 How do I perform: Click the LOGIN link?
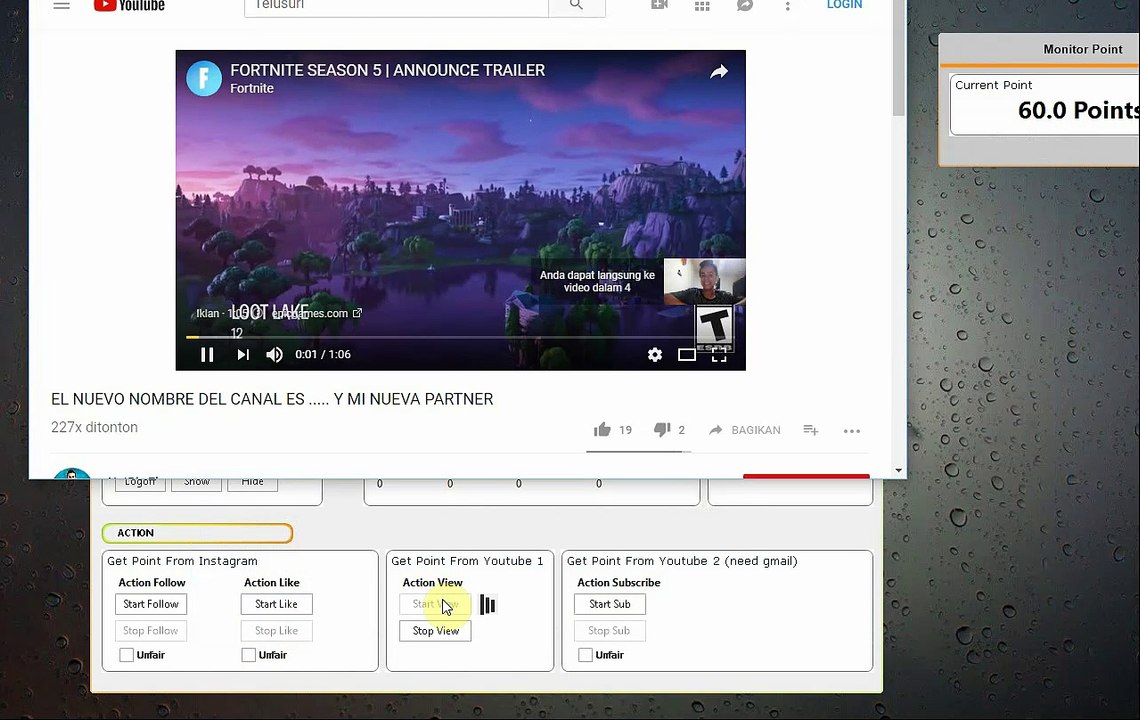pyautogui.click(x=844, y=4)
